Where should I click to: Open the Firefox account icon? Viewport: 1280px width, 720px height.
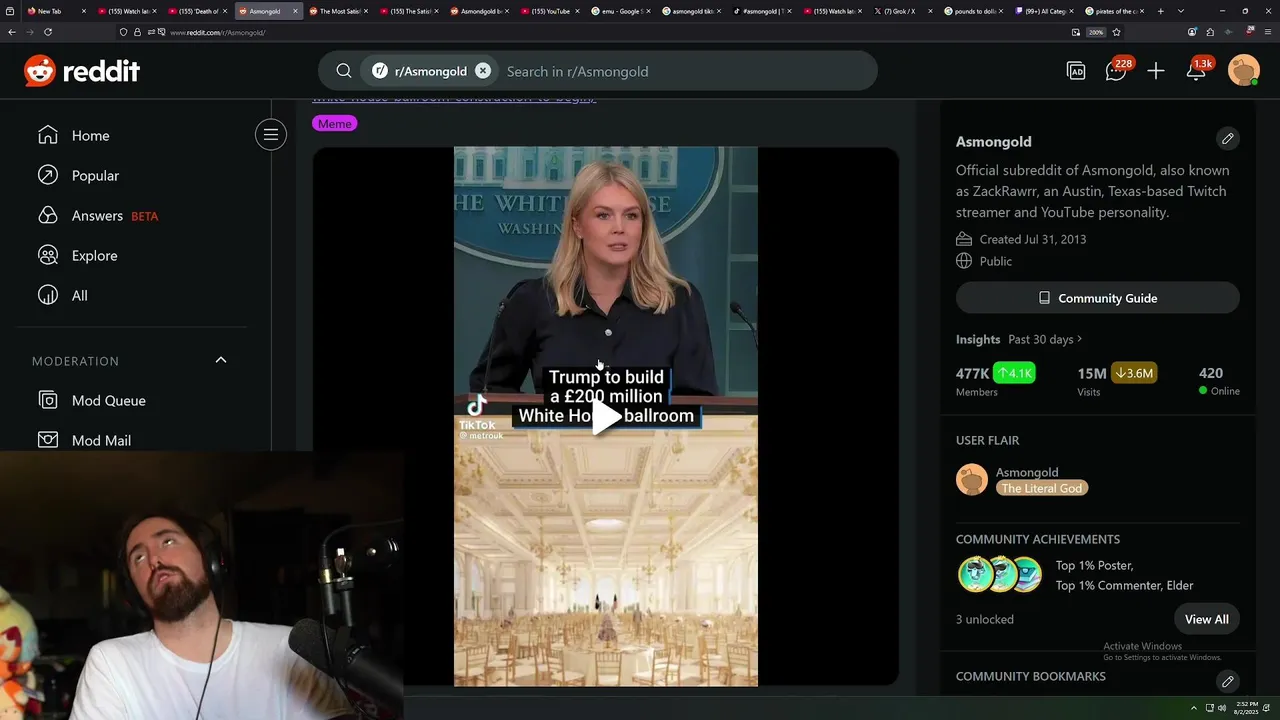click(1192, 32)
